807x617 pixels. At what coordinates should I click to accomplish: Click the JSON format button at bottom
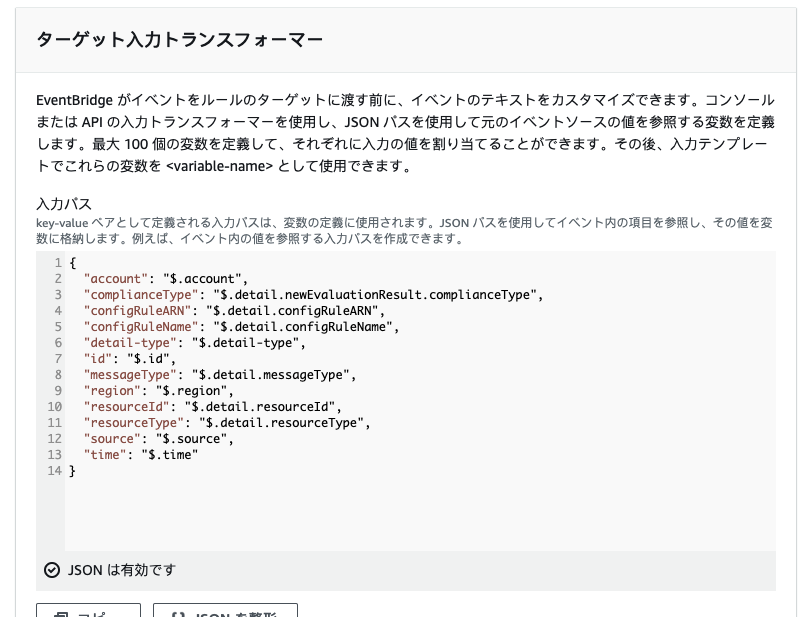(225, 610)
